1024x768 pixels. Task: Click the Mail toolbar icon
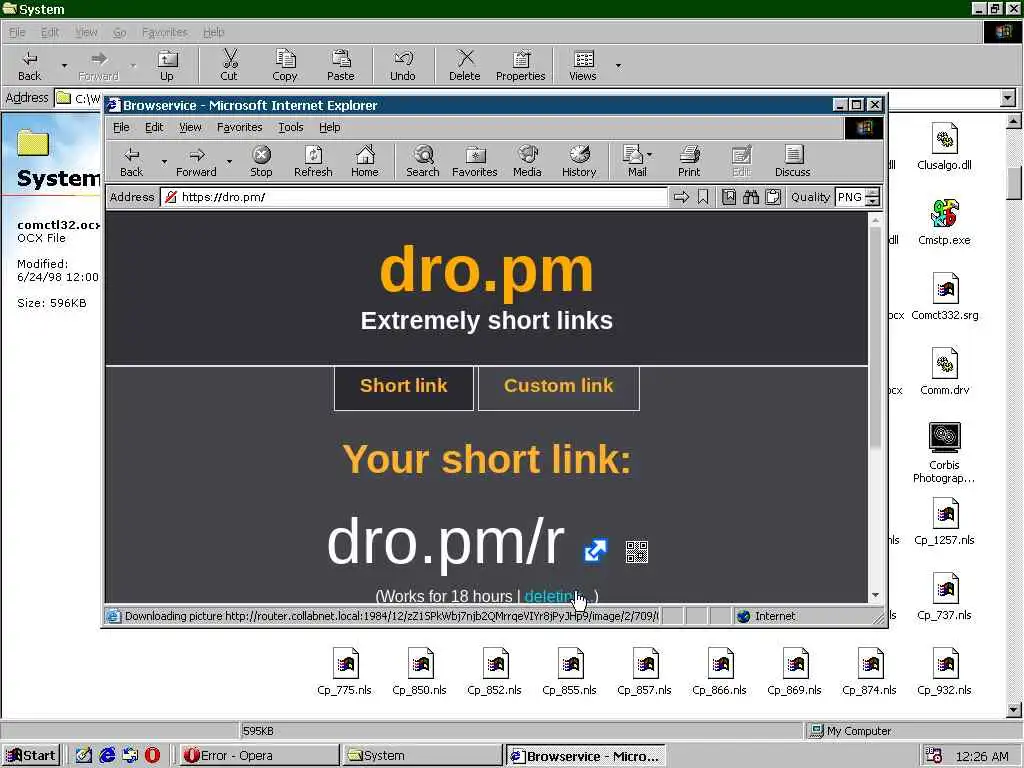tap(633, 161)
